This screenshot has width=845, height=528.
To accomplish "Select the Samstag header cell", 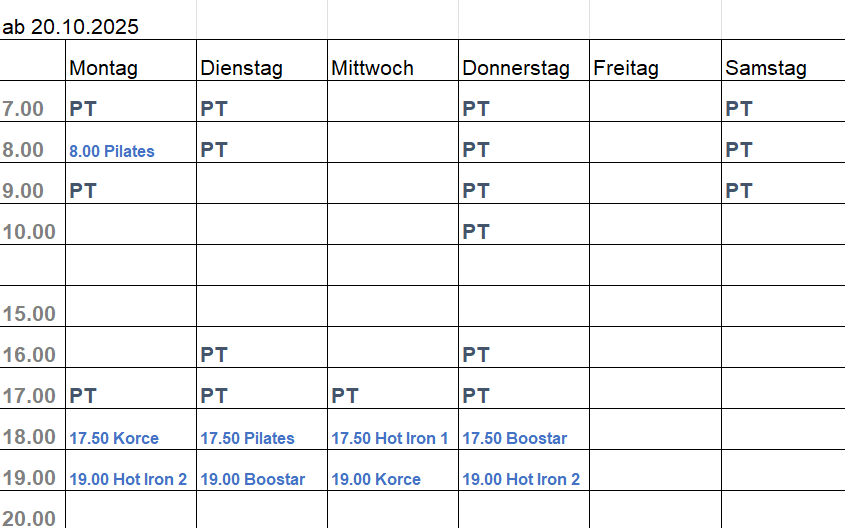I will [x=766, y=68].
